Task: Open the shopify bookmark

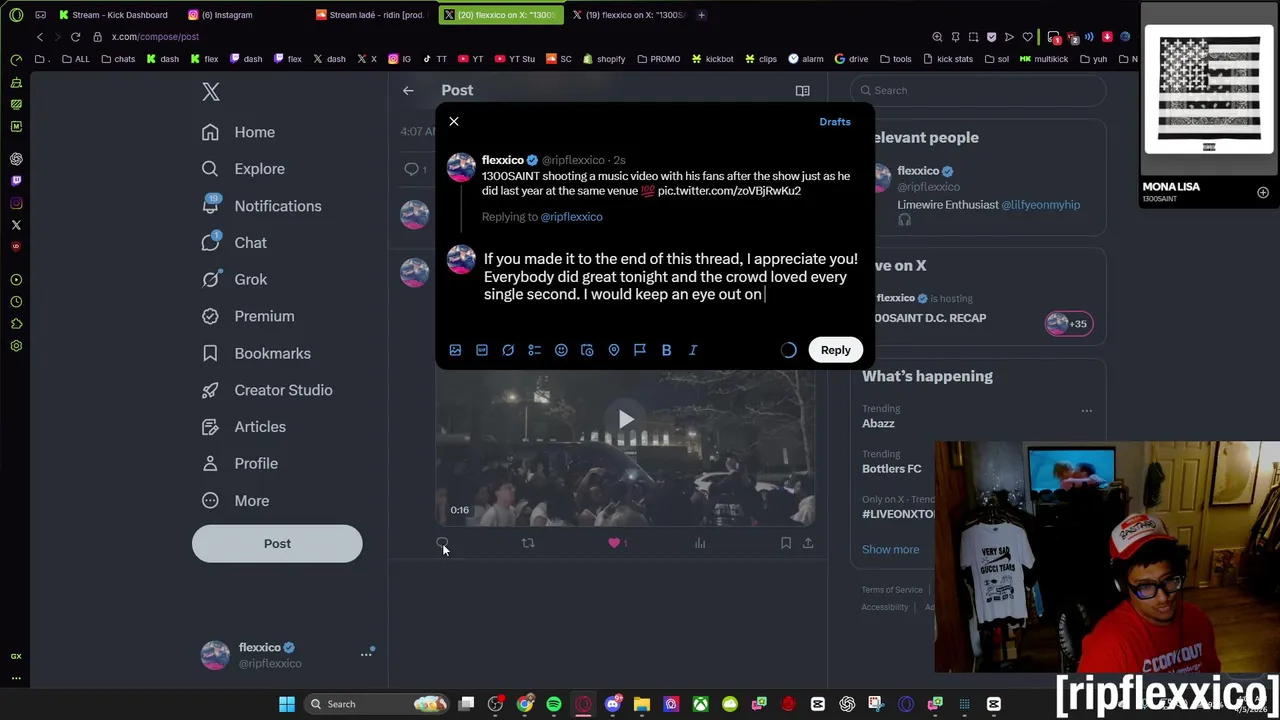Action: (603, 59)
